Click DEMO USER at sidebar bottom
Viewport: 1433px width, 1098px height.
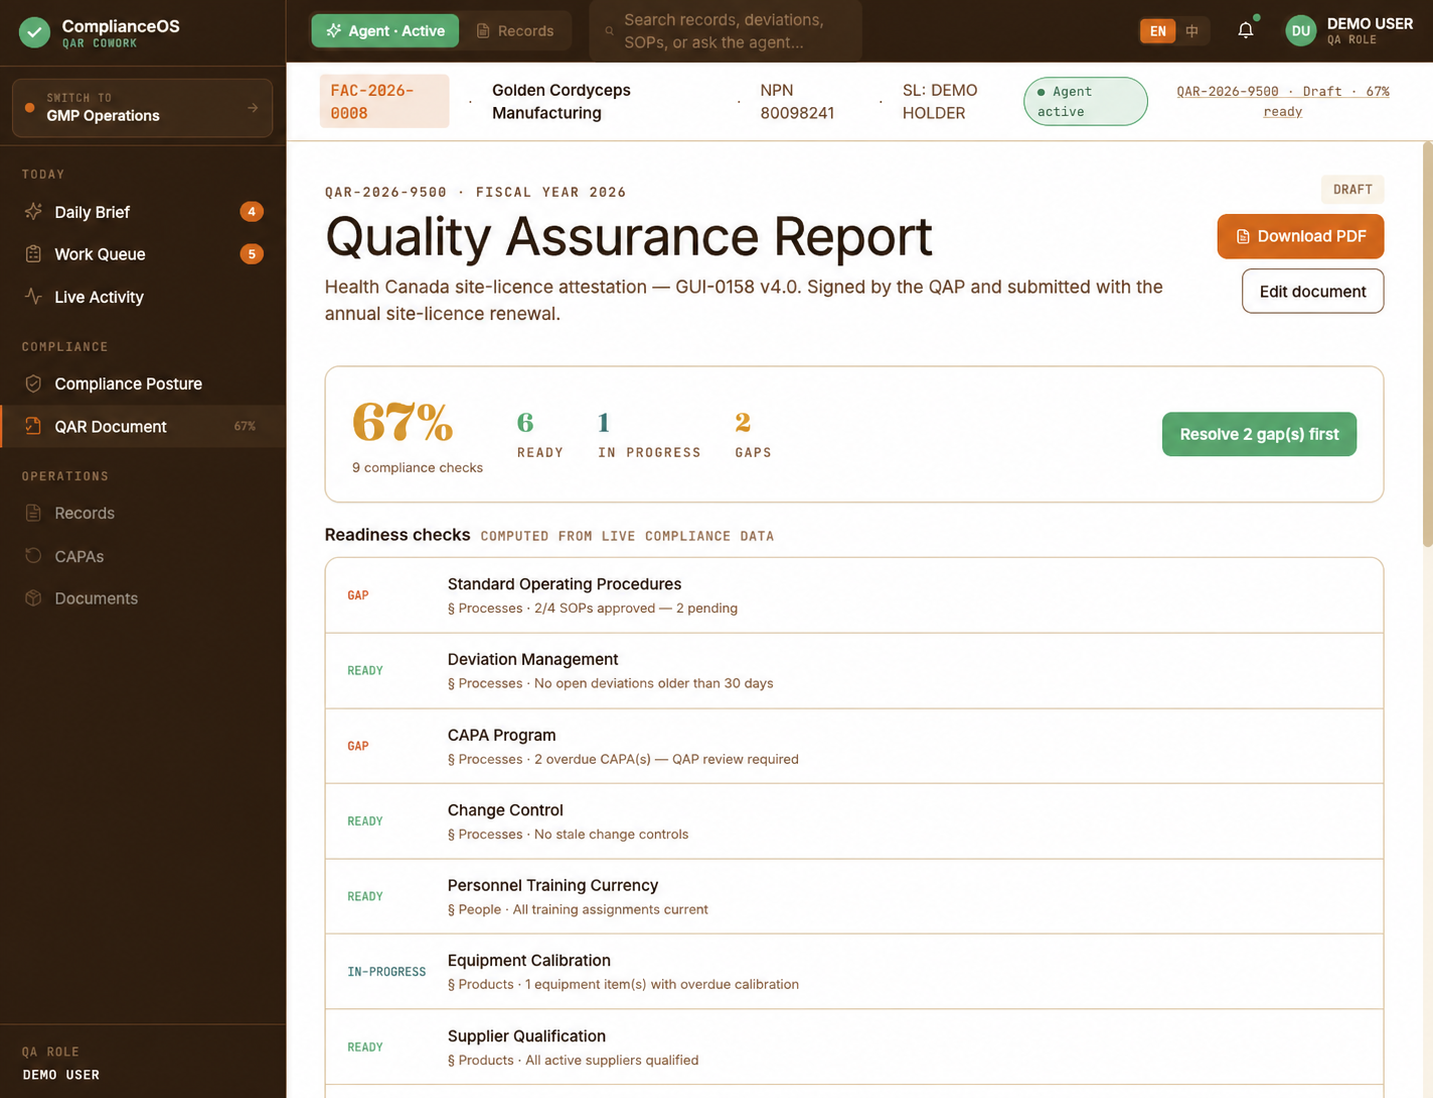coord(61,1075)
